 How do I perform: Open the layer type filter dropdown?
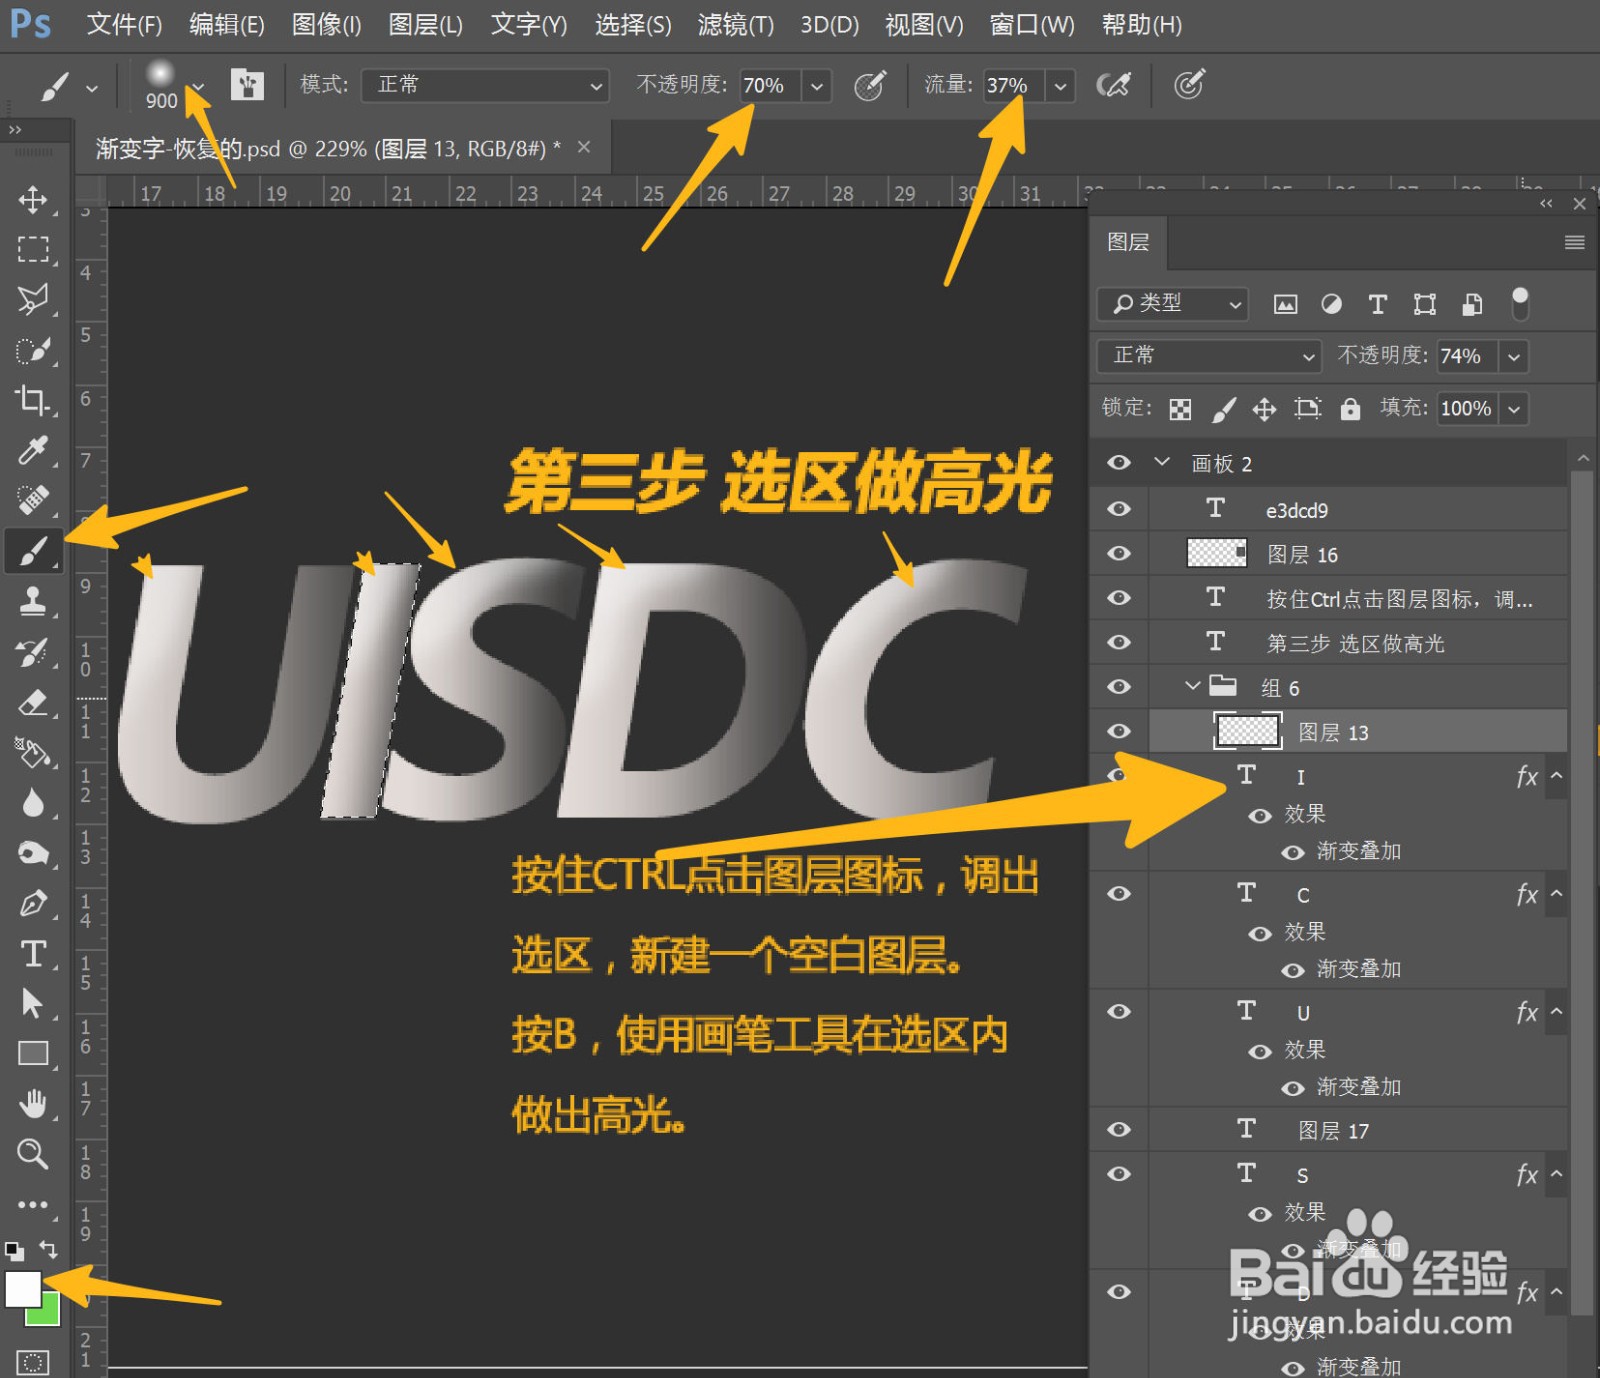coord(1171,304)
